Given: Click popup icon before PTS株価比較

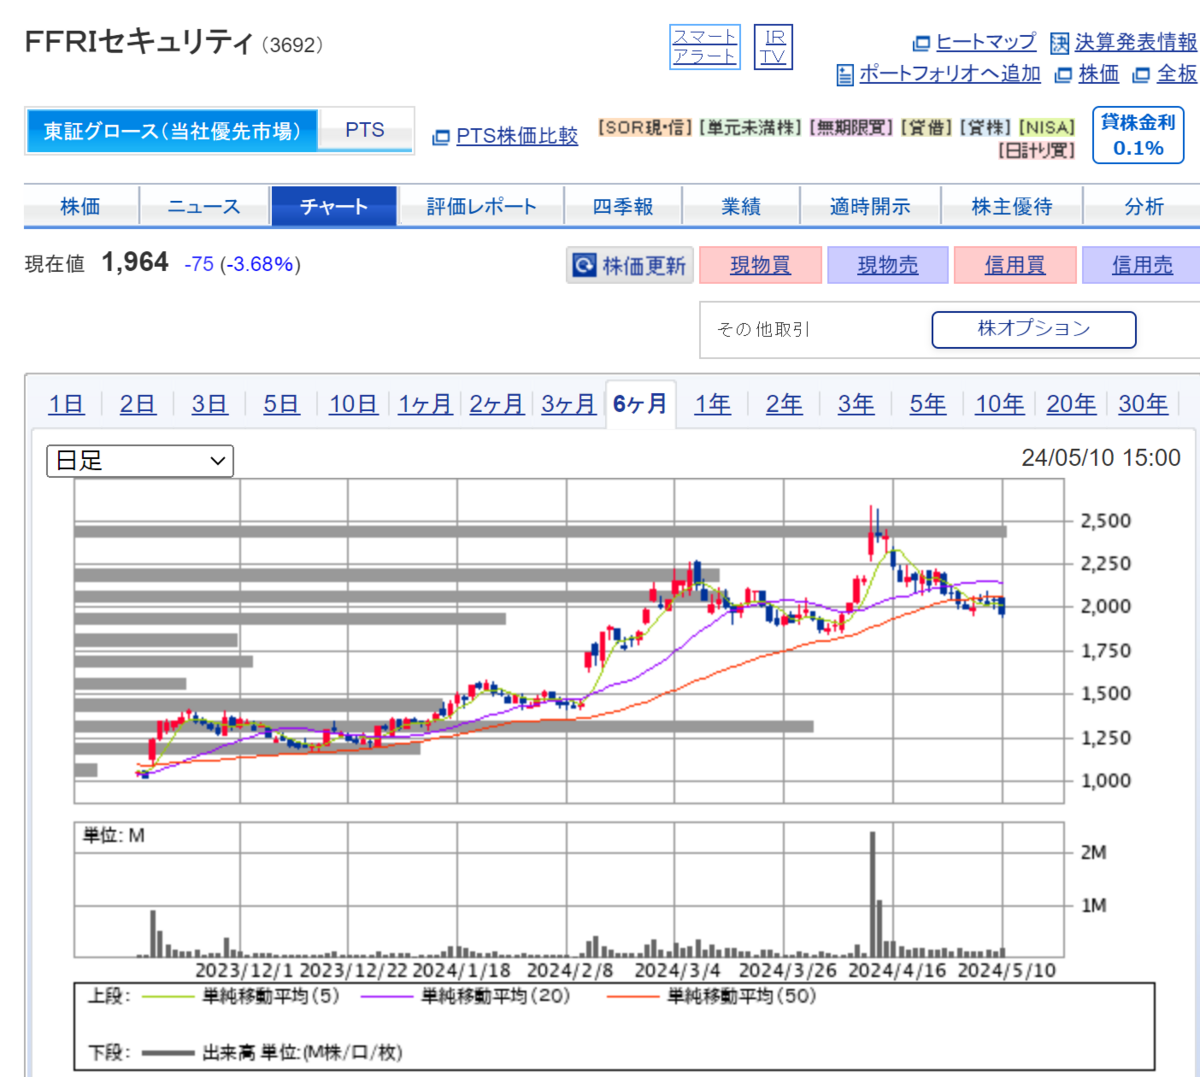Looking at the screenshot, I should coord(441,137).
